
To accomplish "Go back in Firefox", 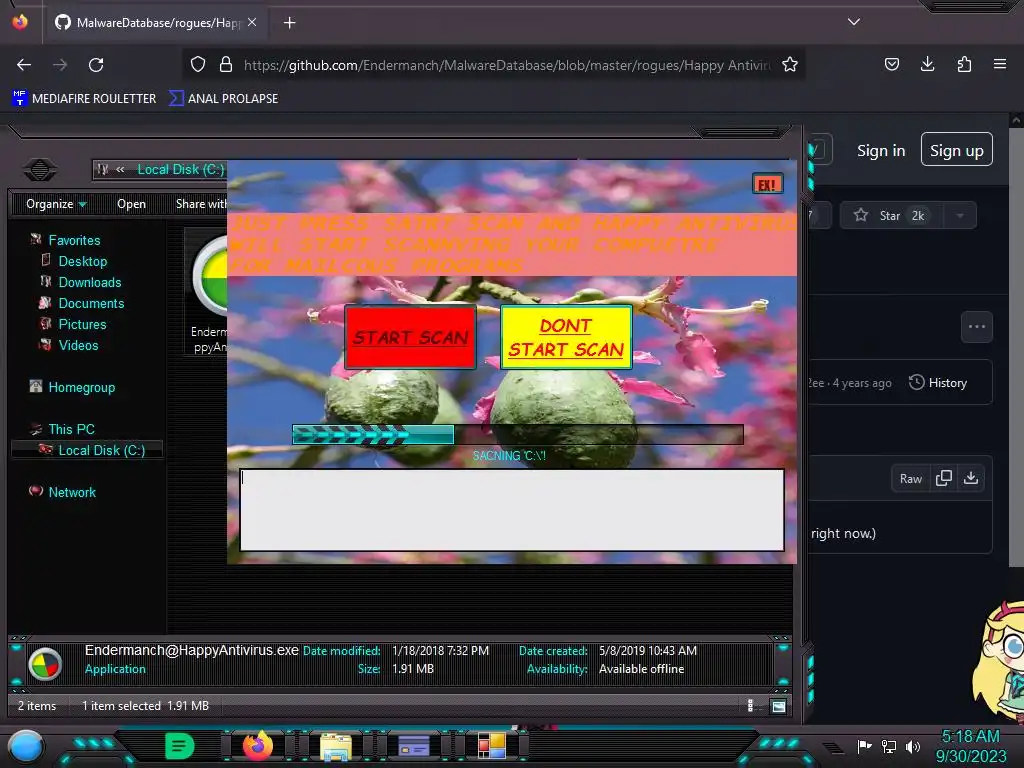I will coord(24,65).
